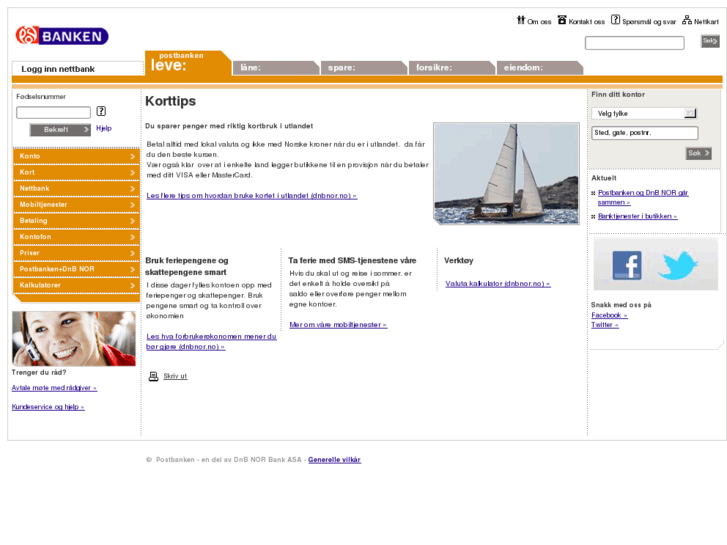
Task: Click the Spørsmål og svar question icon
Action: pyautogui.click(x=615, y=19)
